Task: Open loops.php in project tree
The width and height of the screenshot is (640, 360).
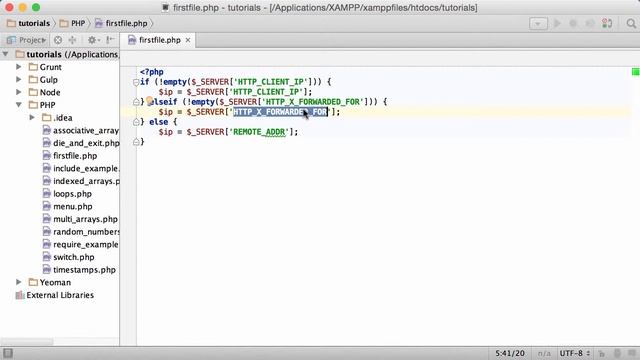Action: point(67,193)
